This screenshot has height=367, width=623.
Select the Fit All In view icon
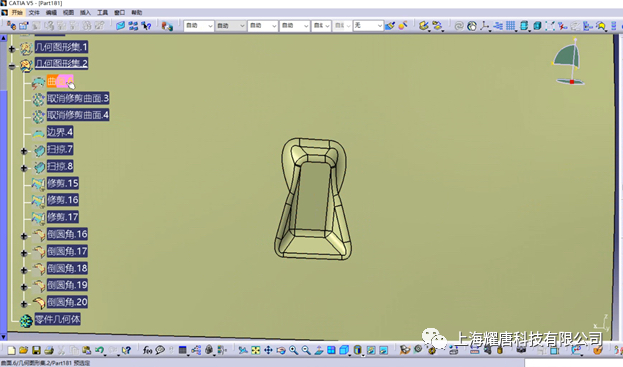coord(255,350)
